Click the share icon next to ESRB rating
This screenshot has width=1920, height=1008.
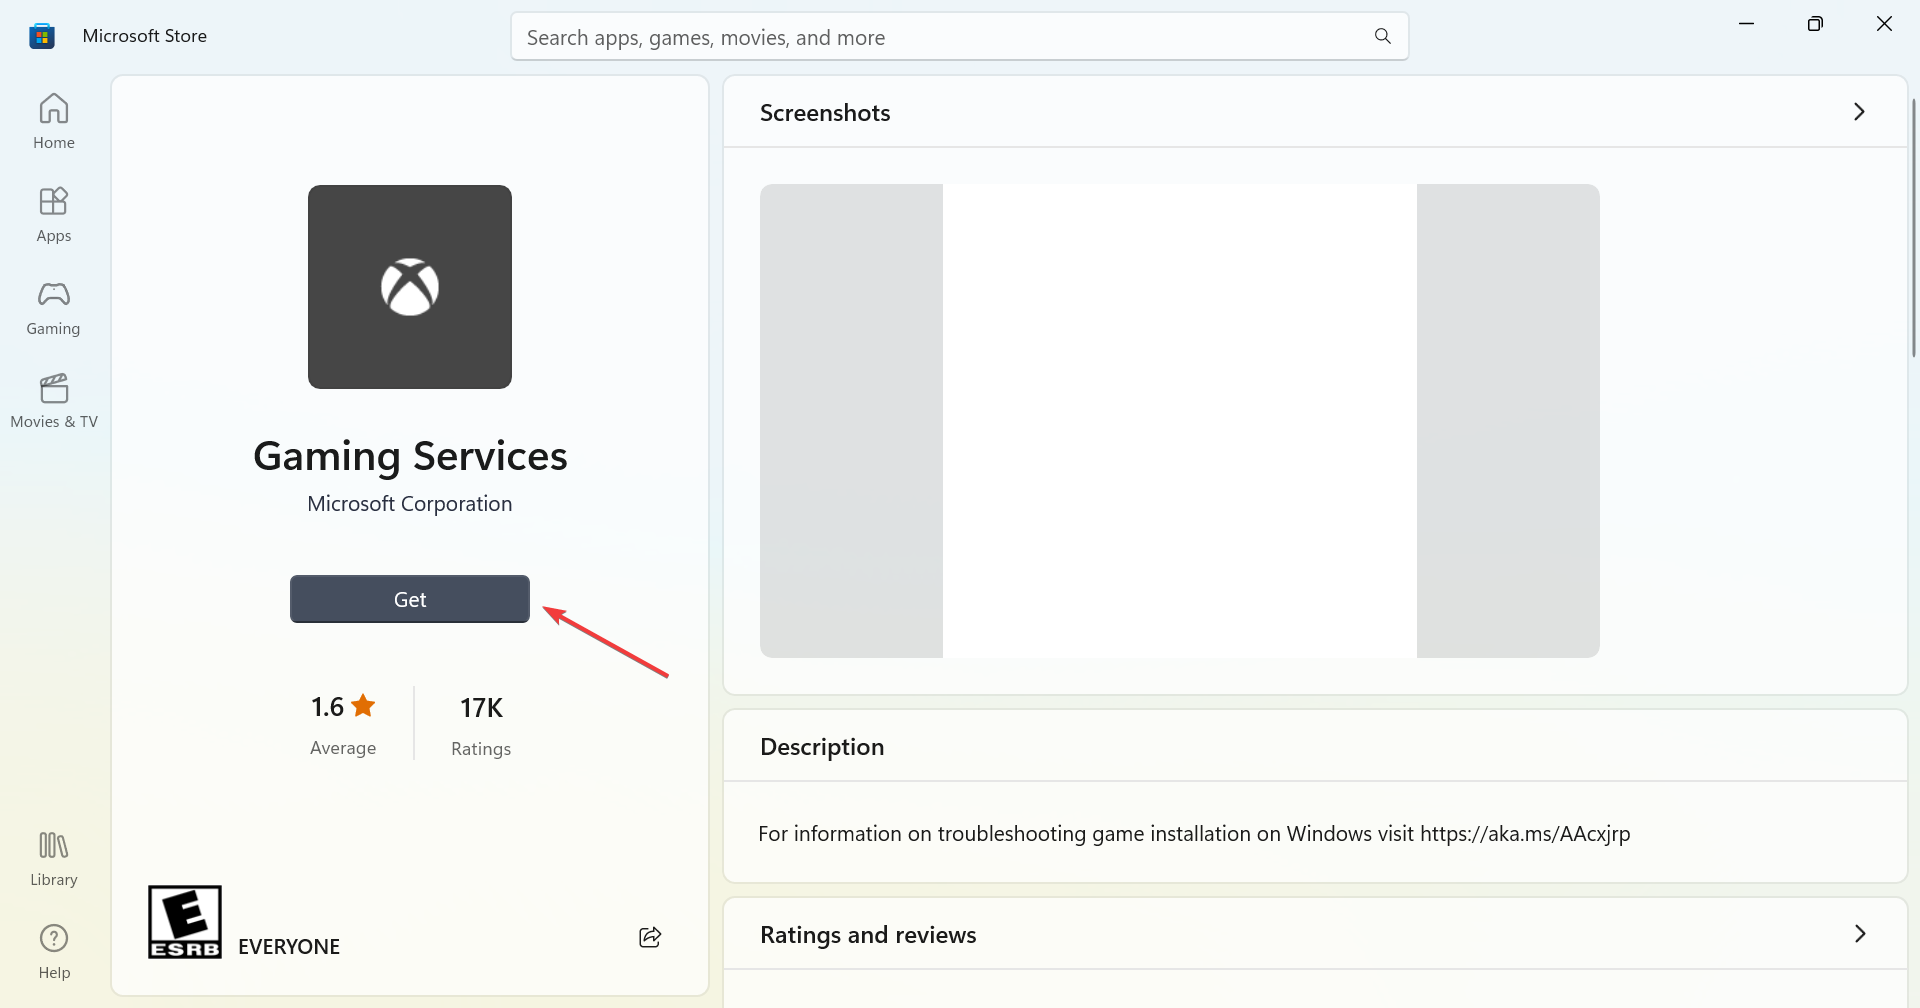[x=650, y=936]
